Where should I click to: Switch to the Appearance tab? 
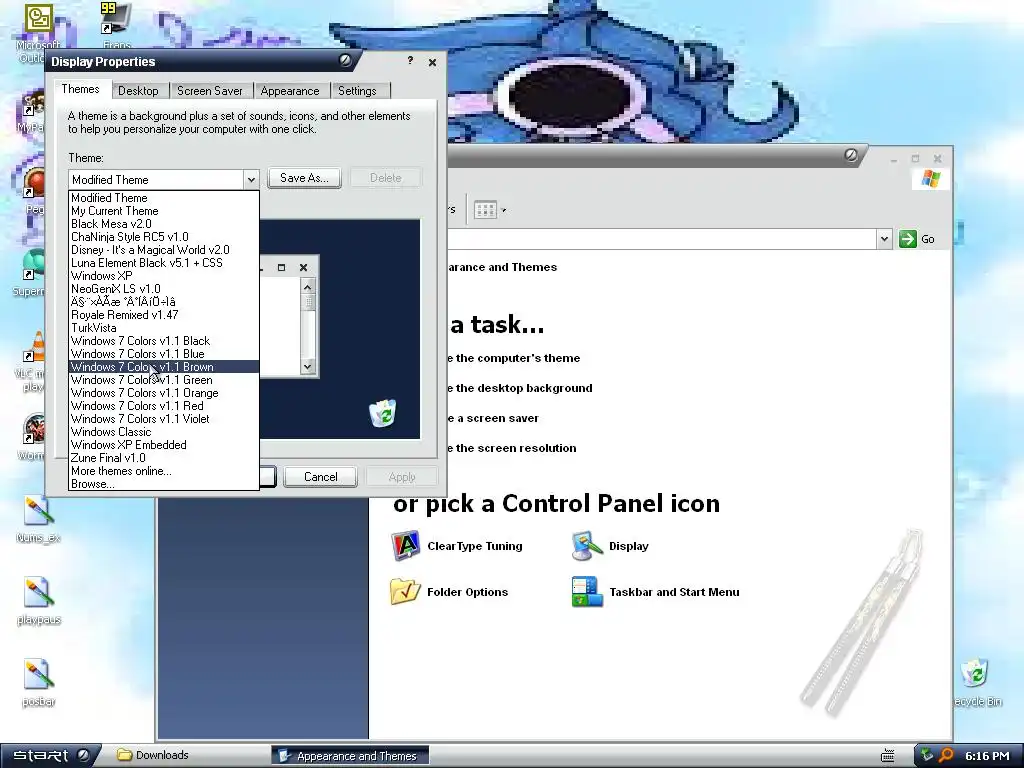290,91
